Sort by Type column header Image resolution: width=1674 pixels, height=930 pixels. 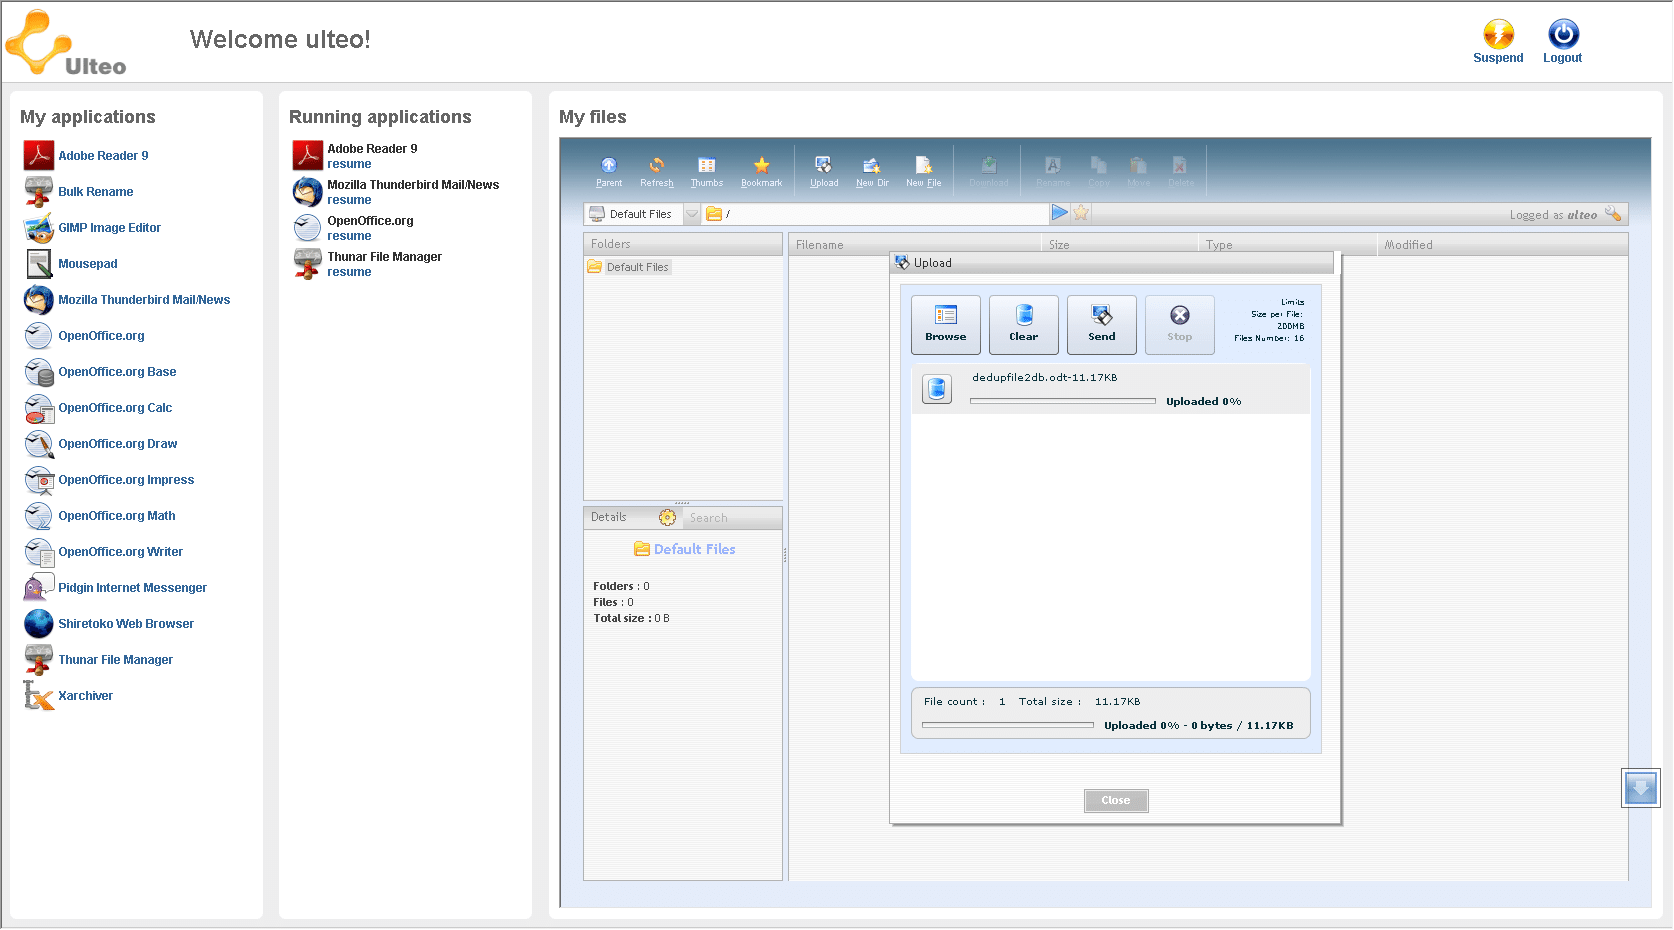point(1288,245)
